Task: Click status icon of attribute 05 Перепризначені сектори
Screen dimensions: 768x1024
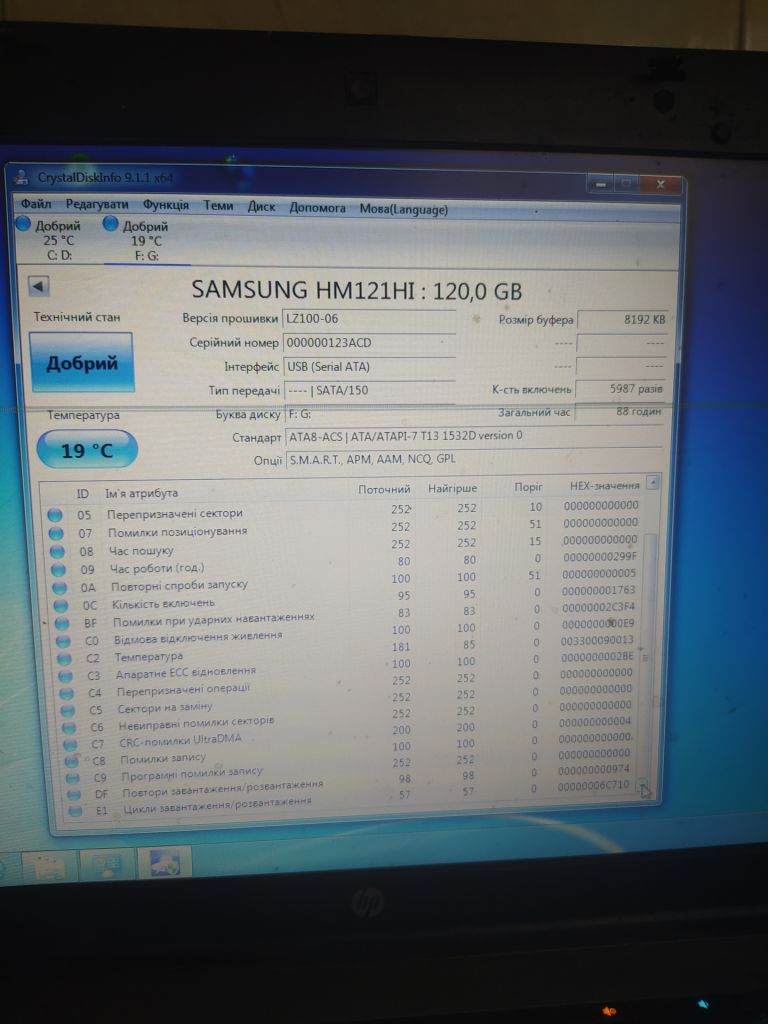Action: pyautogui.click(x=55, y=515)
